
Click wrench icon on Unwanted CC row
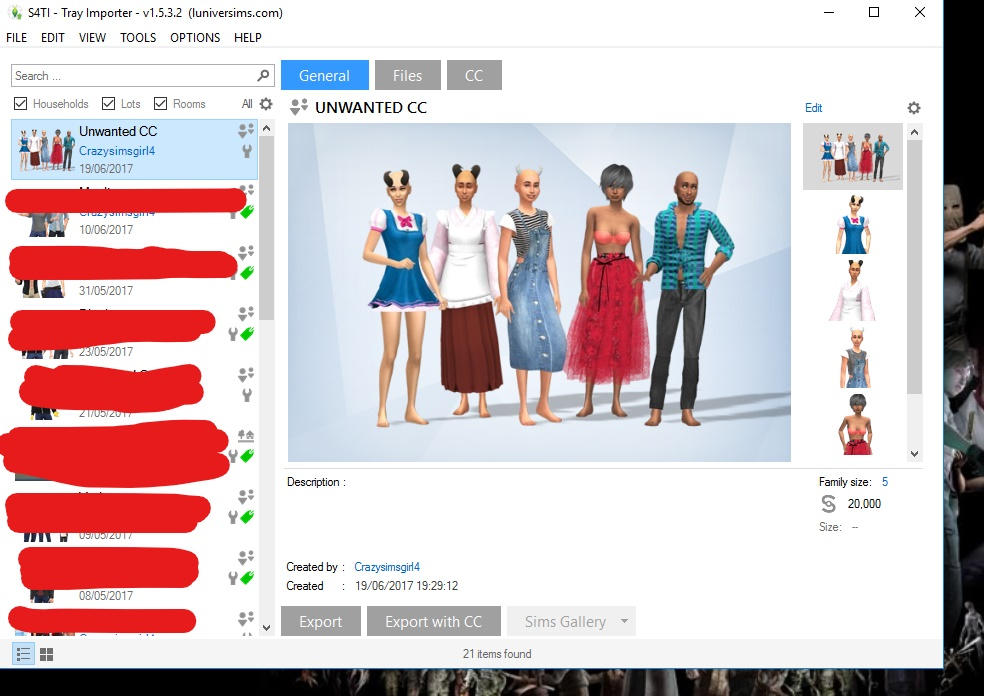click(247, 151)
